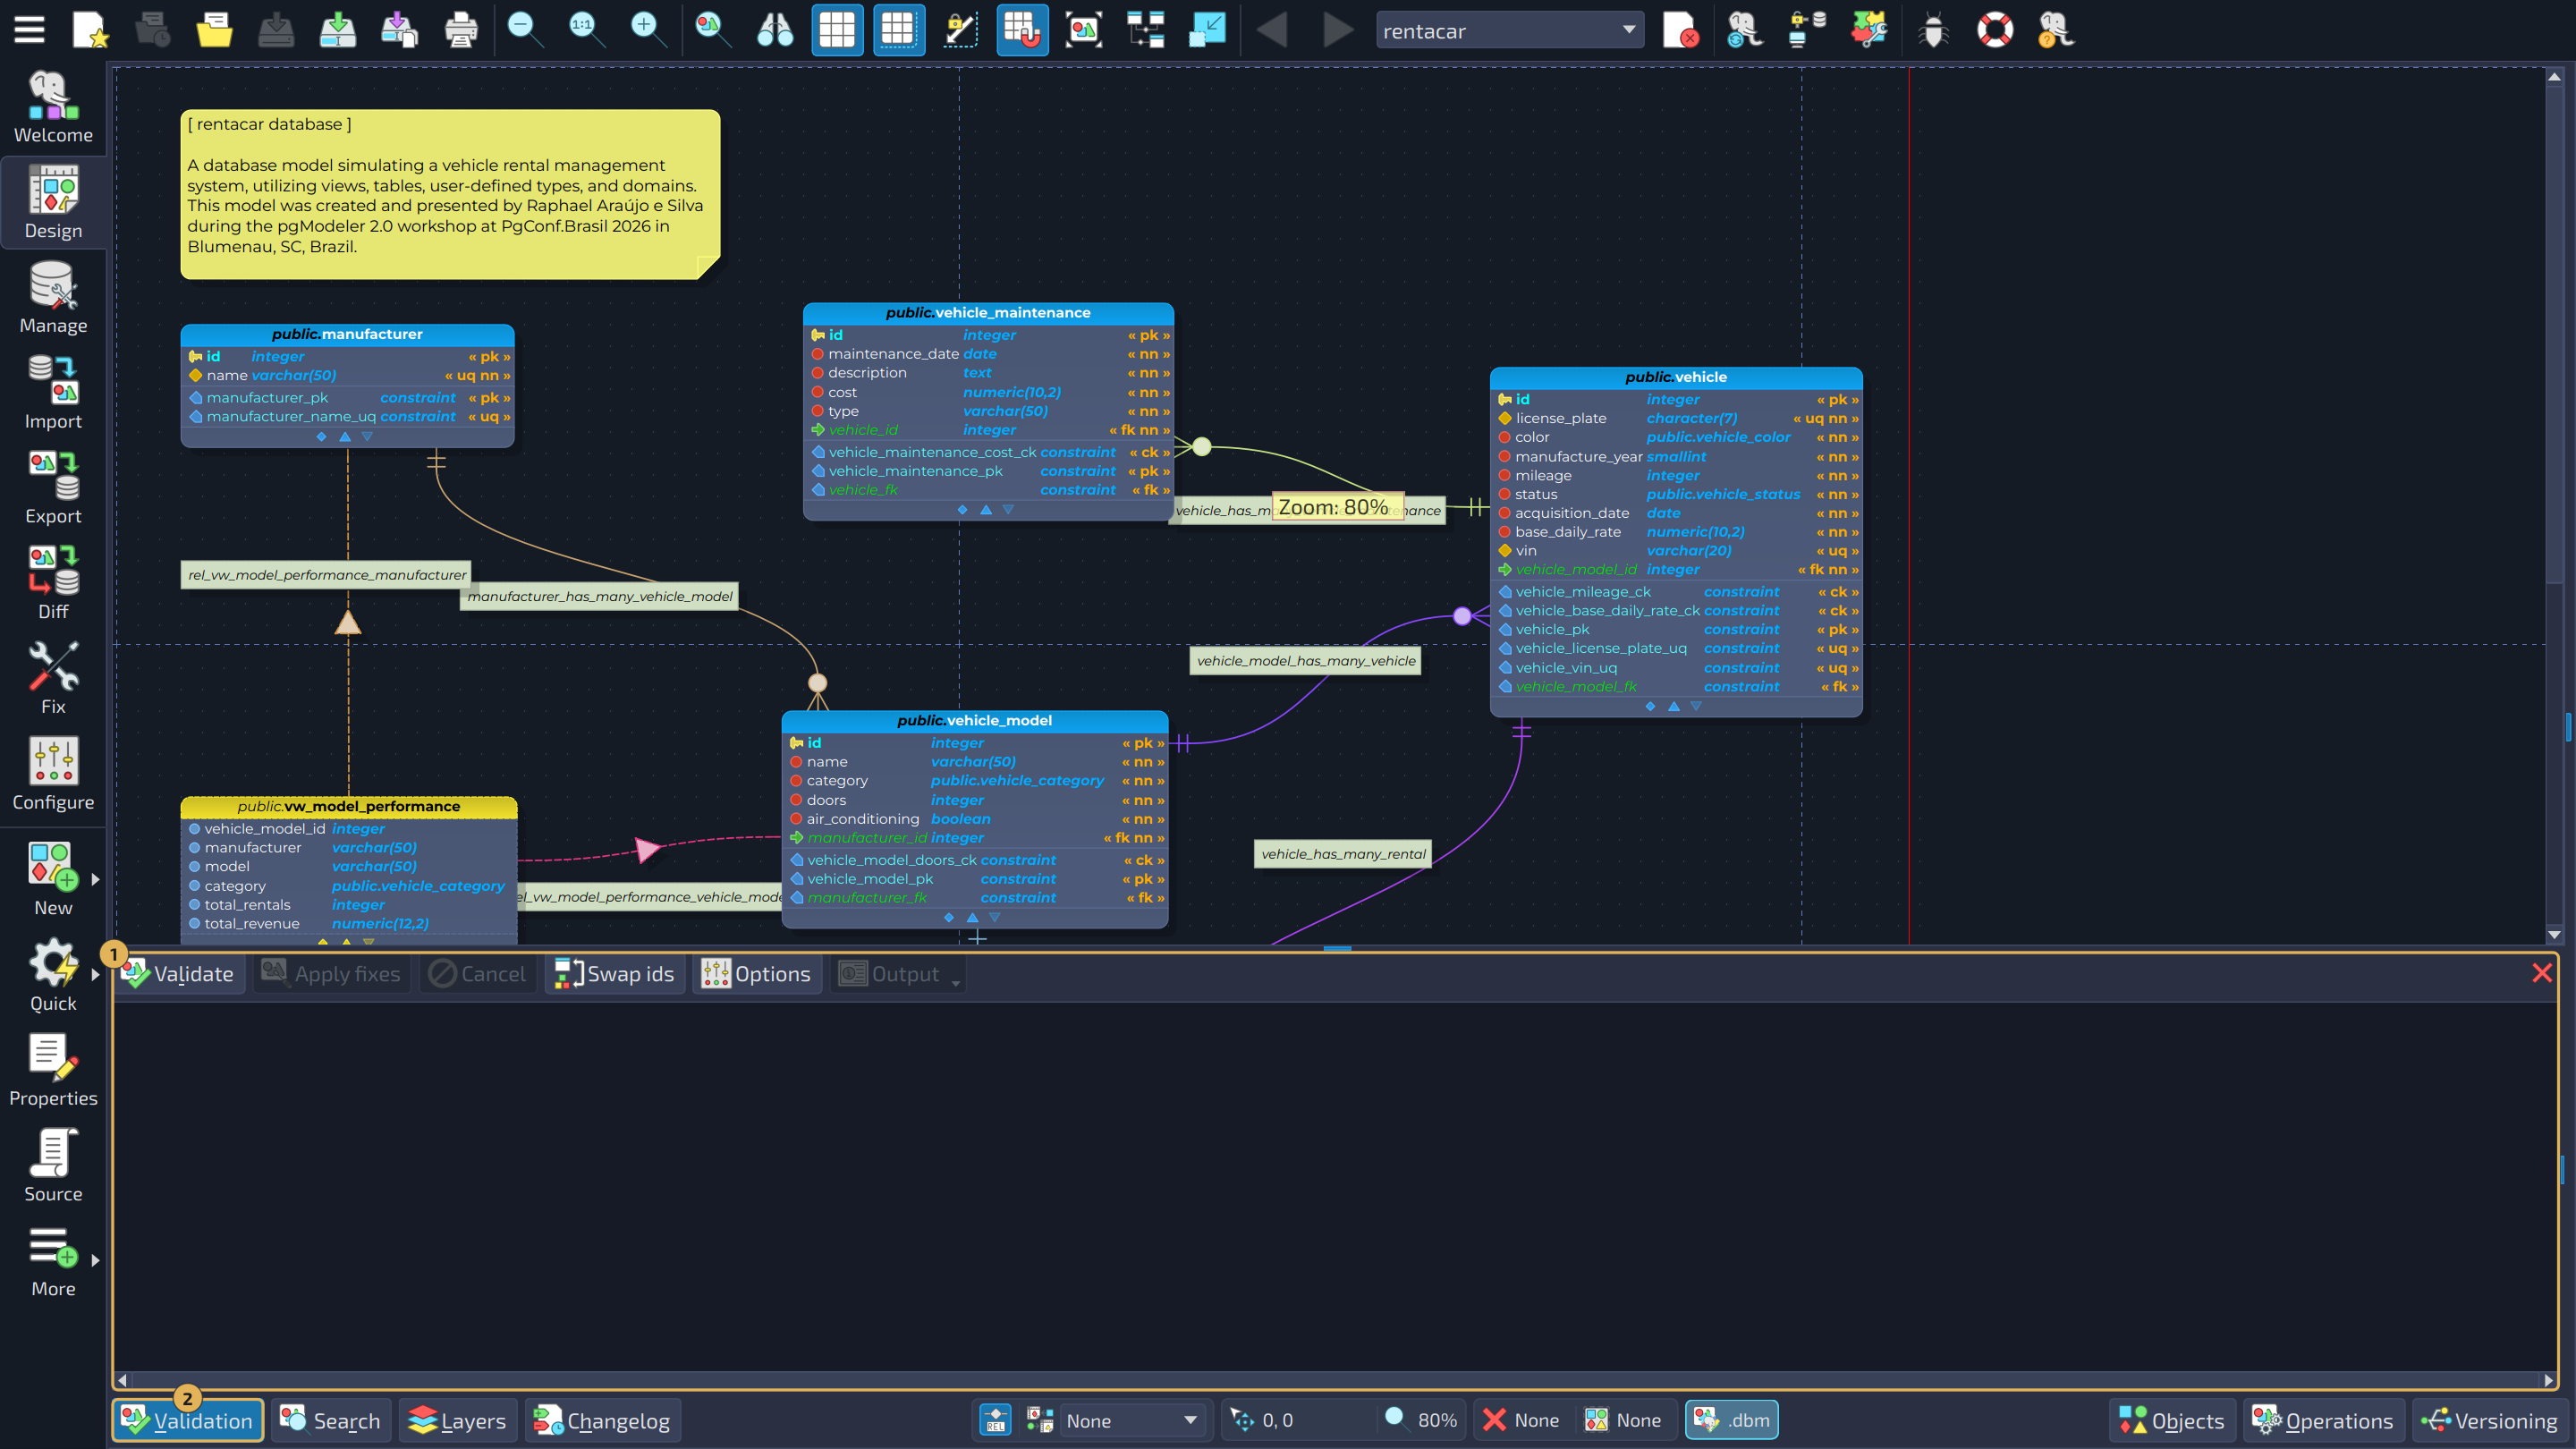This screenshot has width=2576, height=1449.
Task: Toggle the snap-to-grid magnet button
Action: click(1022, 30)
